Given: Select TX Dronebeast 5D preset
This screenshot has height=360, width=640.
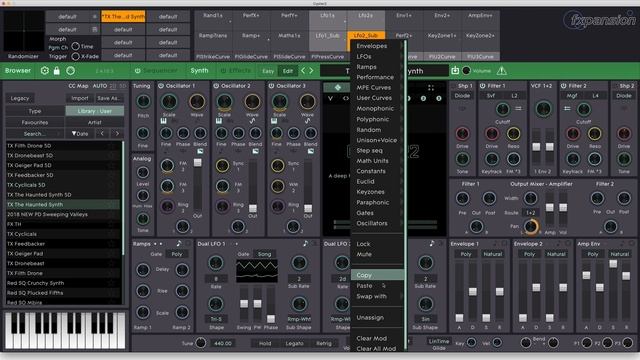Looking at the screenshot, I should (63, 156).
